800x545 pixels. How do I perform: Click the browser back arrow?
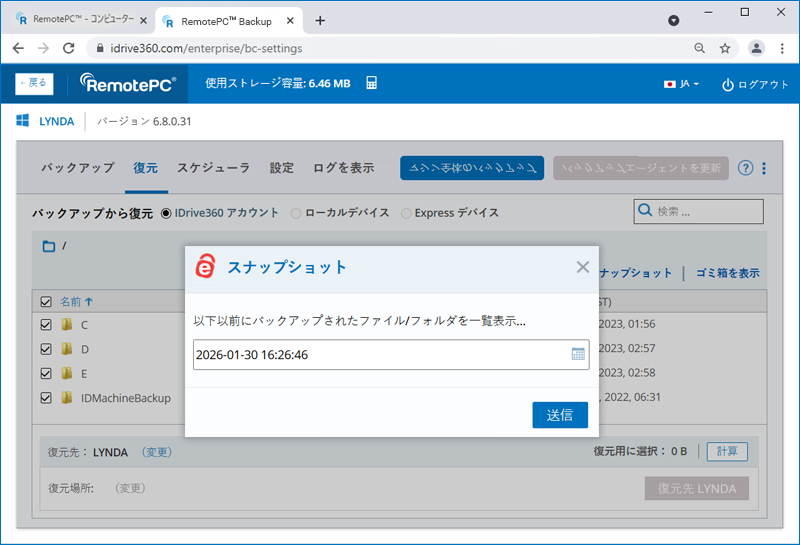tap(18, 48)
